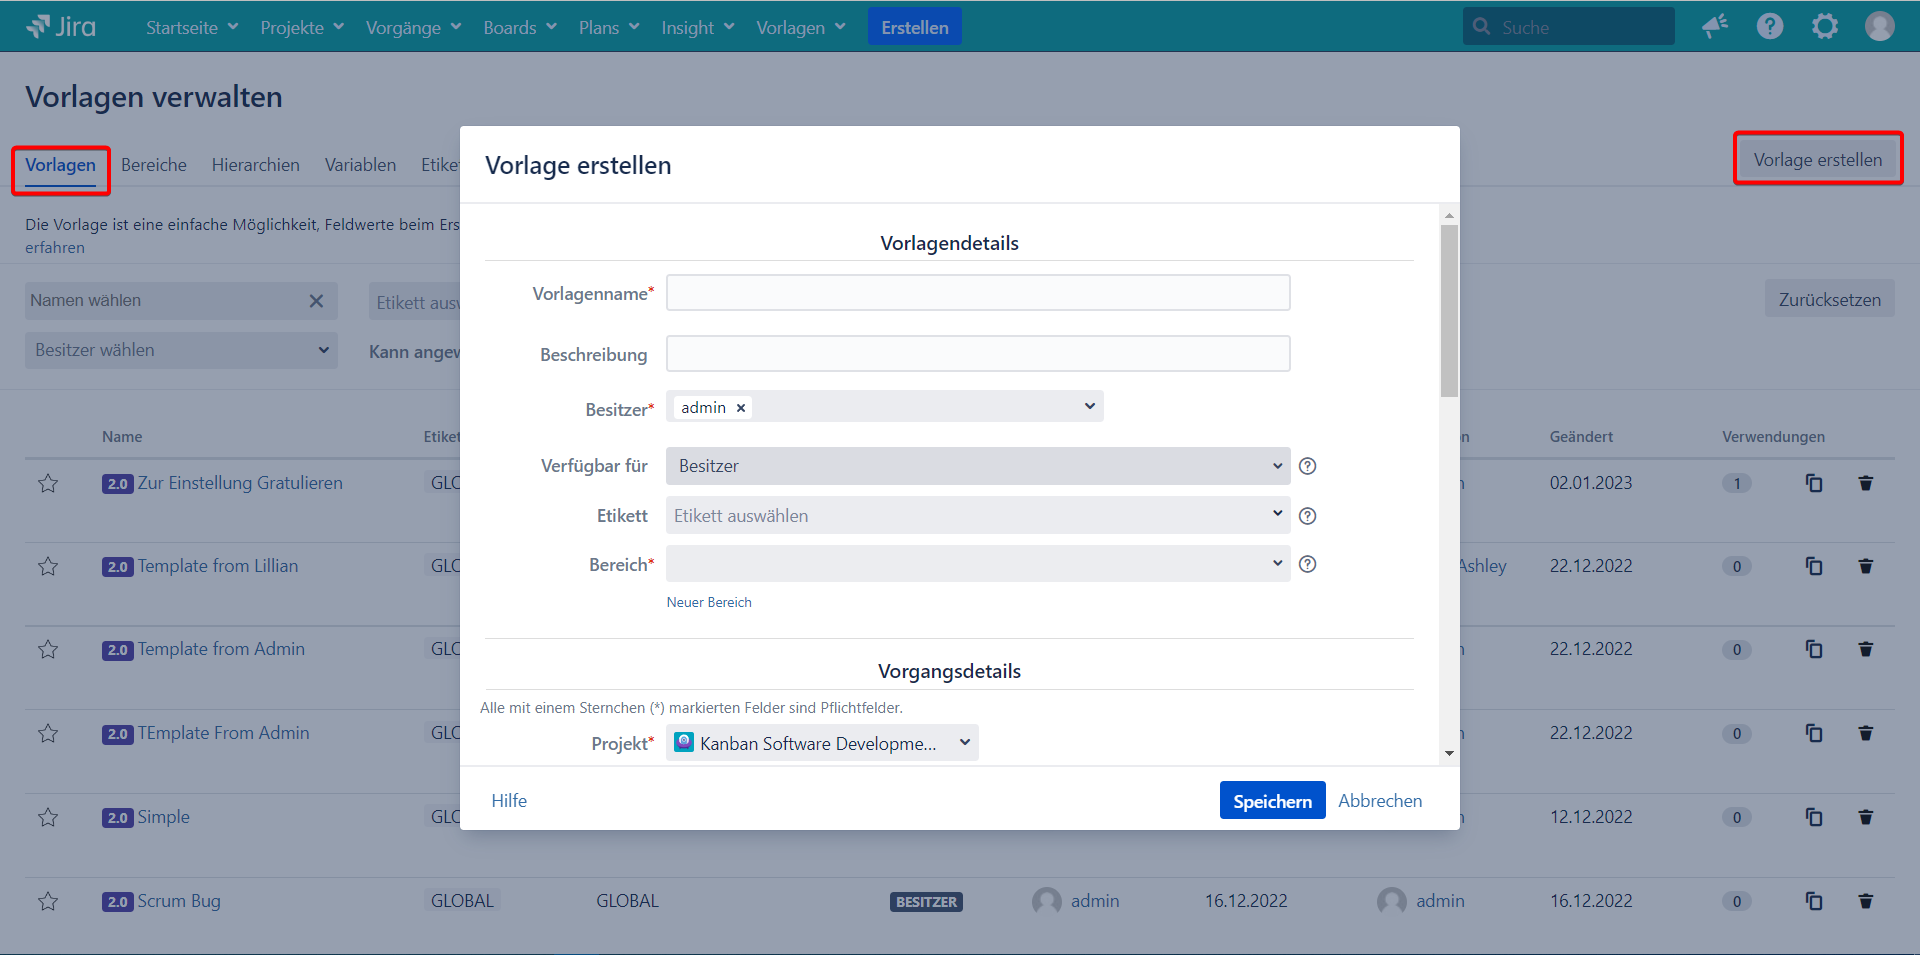Click the help icon next to Verfügbar für
Image resolution: width=1920 pixels, height=955 pixels.
click(1307, 466)
